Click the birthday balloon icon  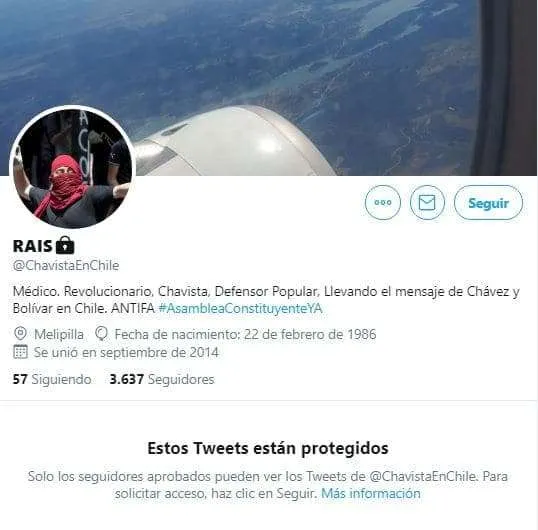tap(101, 333)
